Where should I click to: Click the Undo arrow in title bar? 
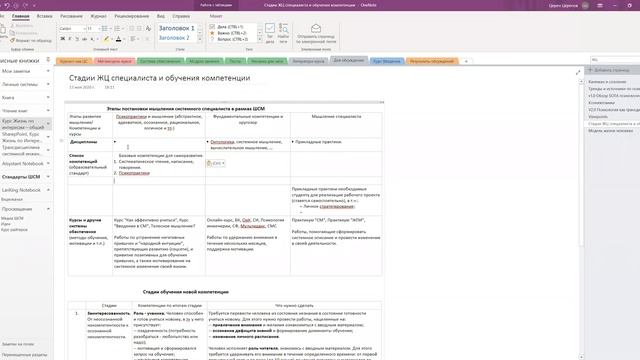[x=7, y=5]
